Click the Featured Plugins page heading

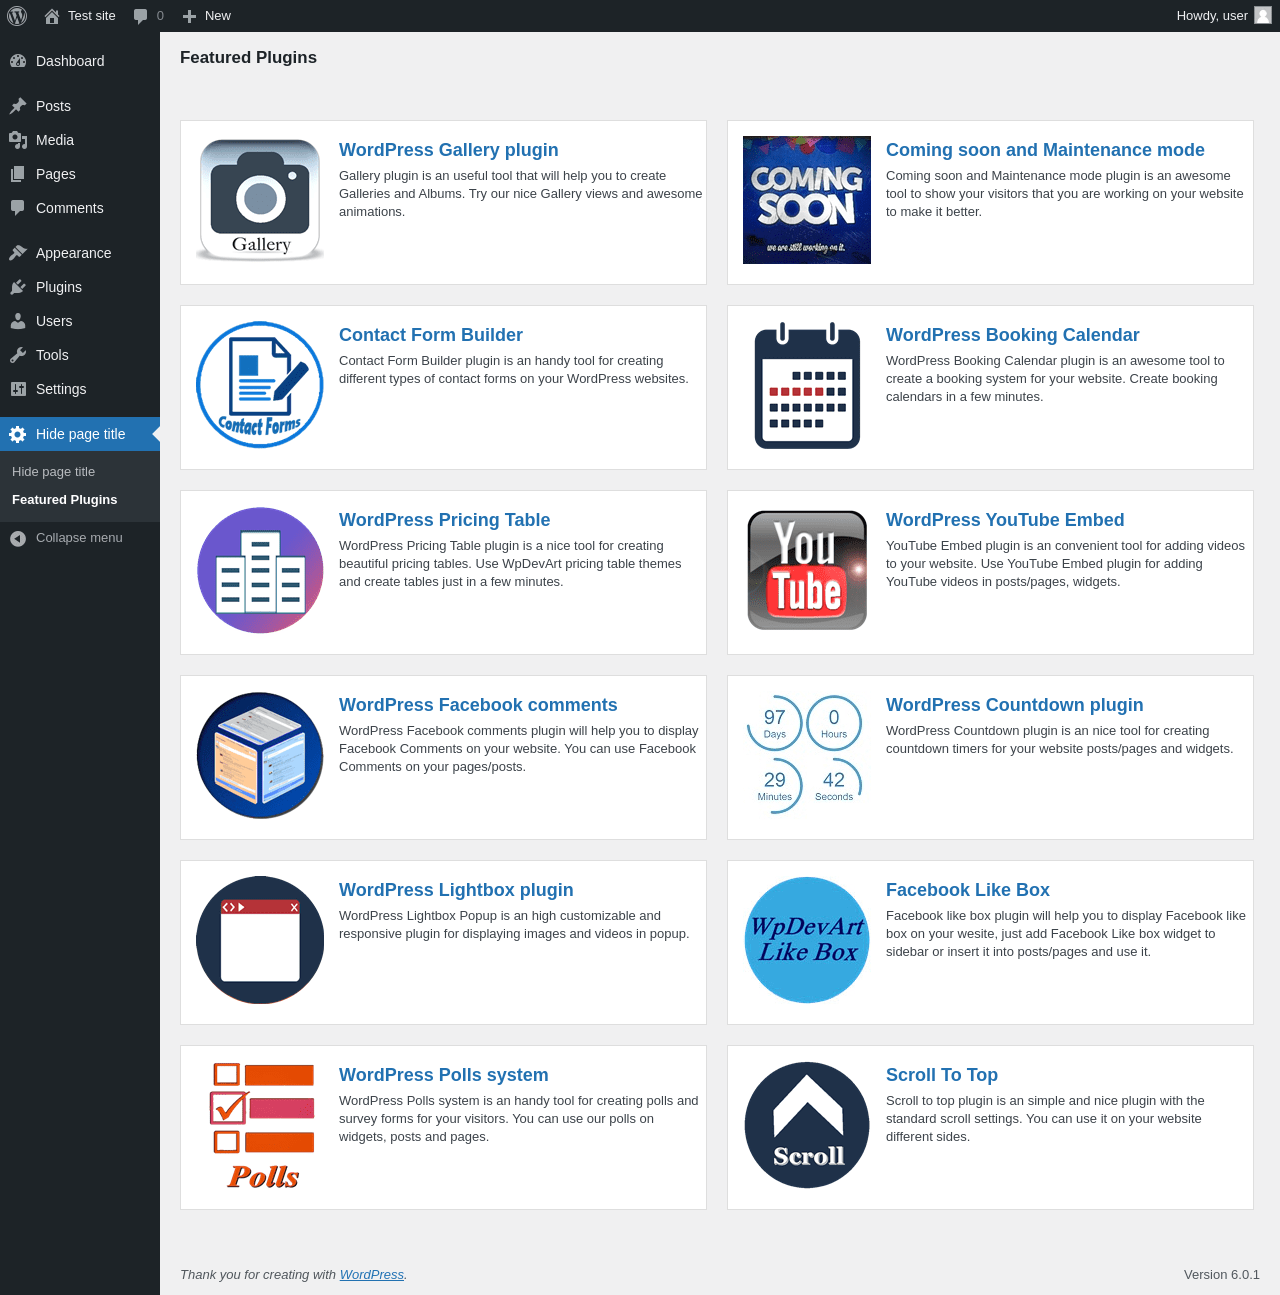click(248, 58)
